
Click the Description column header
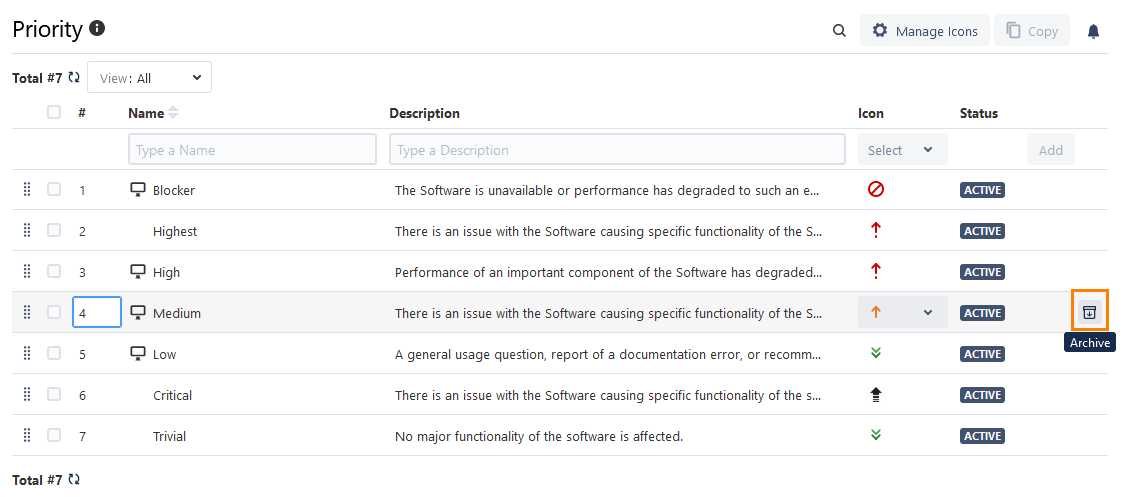tap(425, 113)
